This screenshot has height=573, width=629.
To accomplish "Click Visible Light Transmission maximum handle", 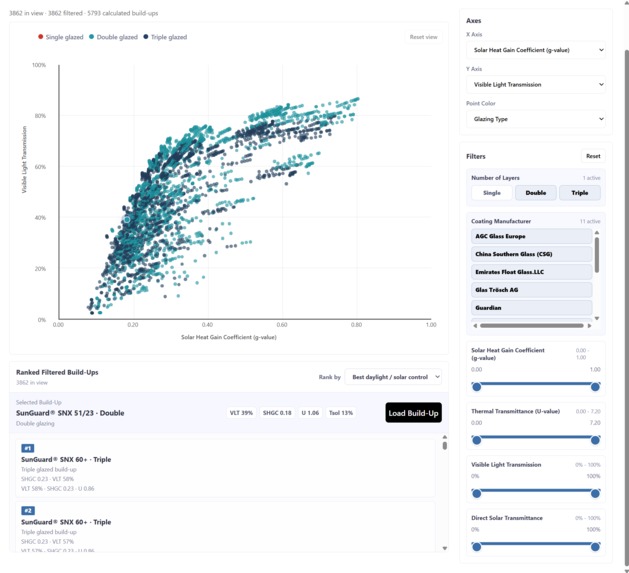I will 595,494.
